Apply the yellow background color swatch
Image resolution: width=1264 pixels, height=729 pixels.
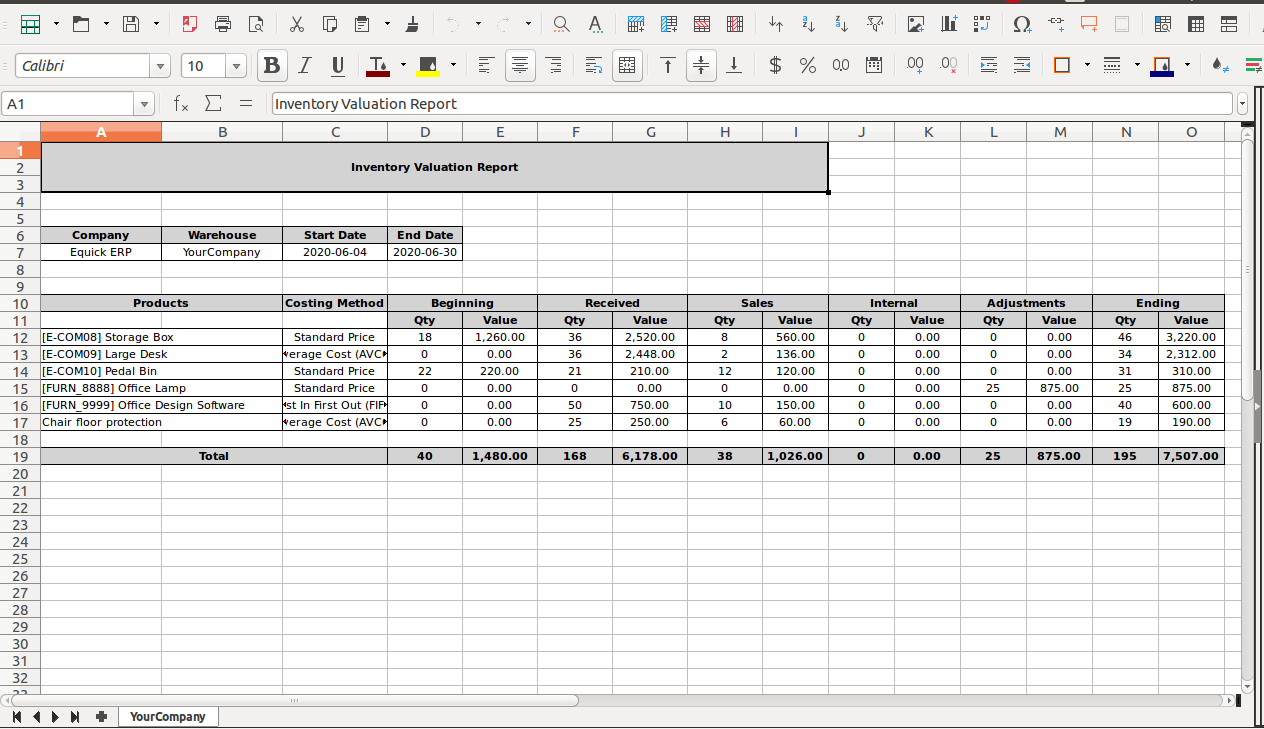(427, 66)
